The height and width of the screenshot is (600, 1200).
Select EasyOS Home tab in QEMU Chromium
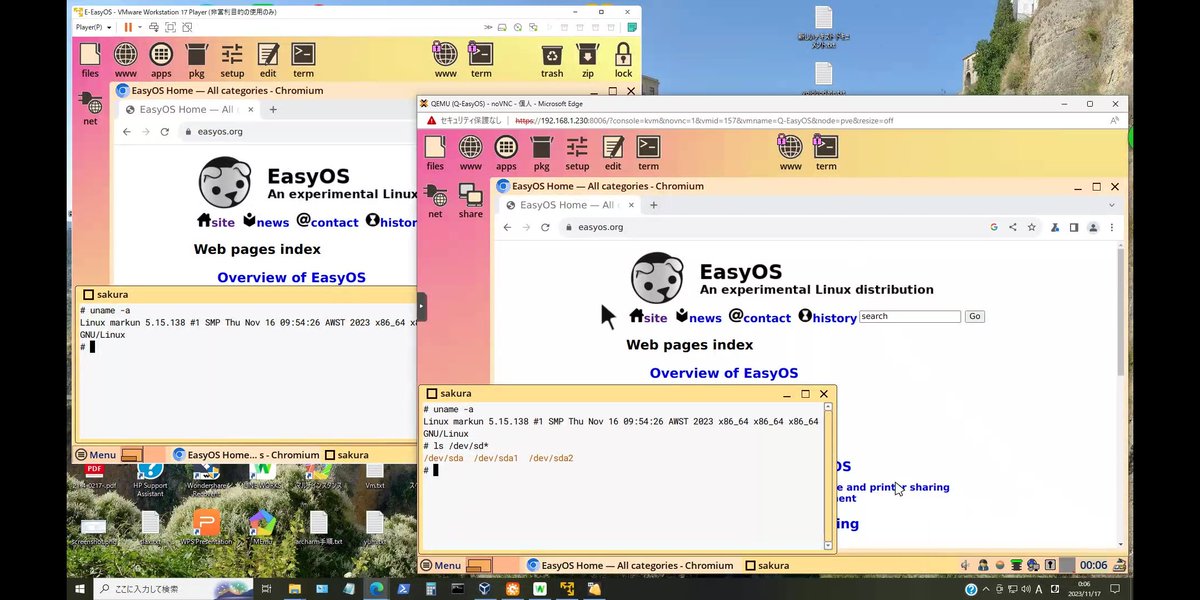point(569,205)
